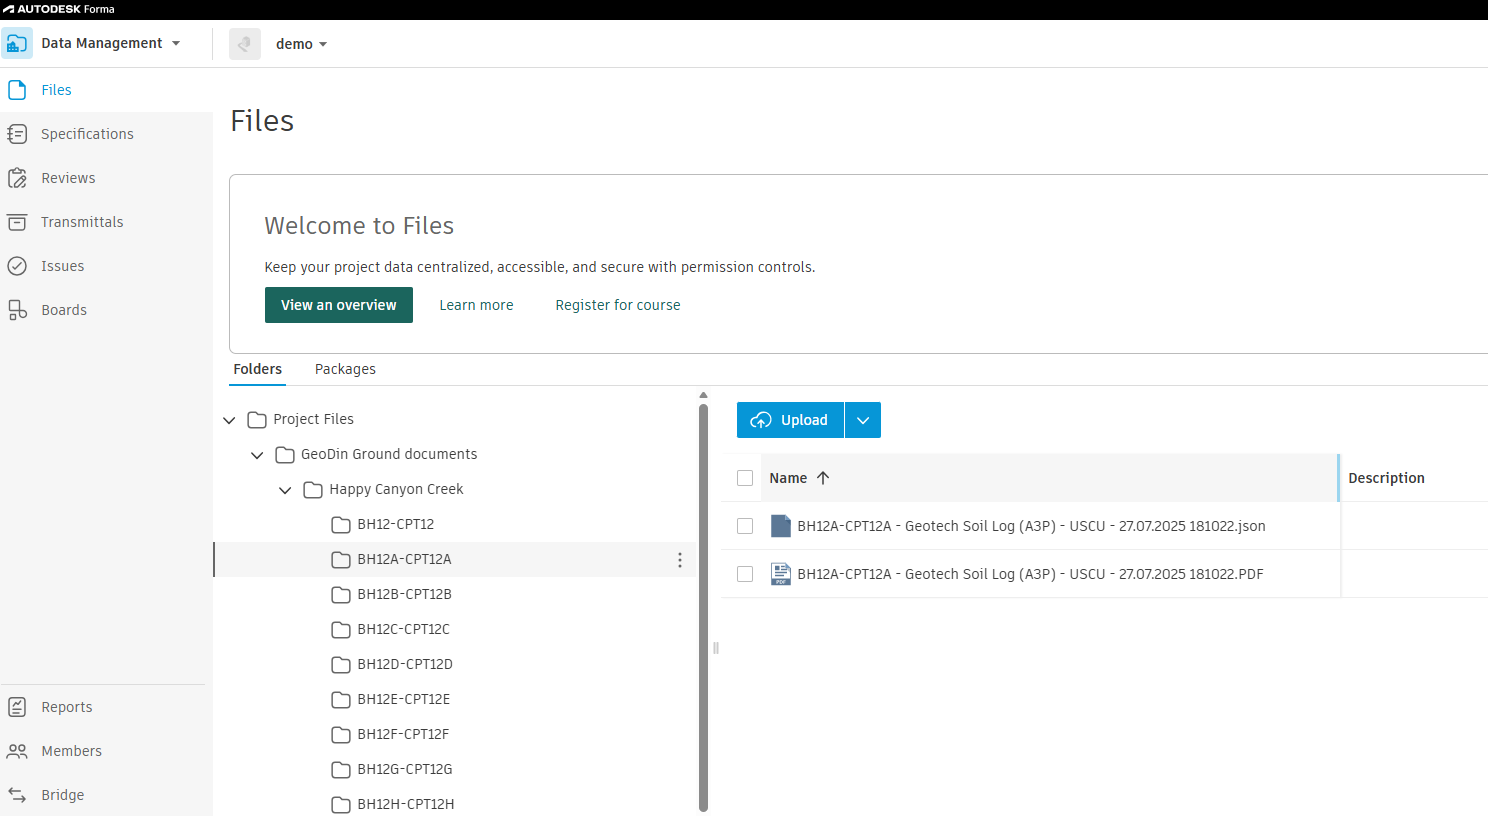Image resolution: width=1488 pixels, height=816 pixels.
Task: Collapse the Happy Canyon Creek folder
Action: [x=285, y=490]
